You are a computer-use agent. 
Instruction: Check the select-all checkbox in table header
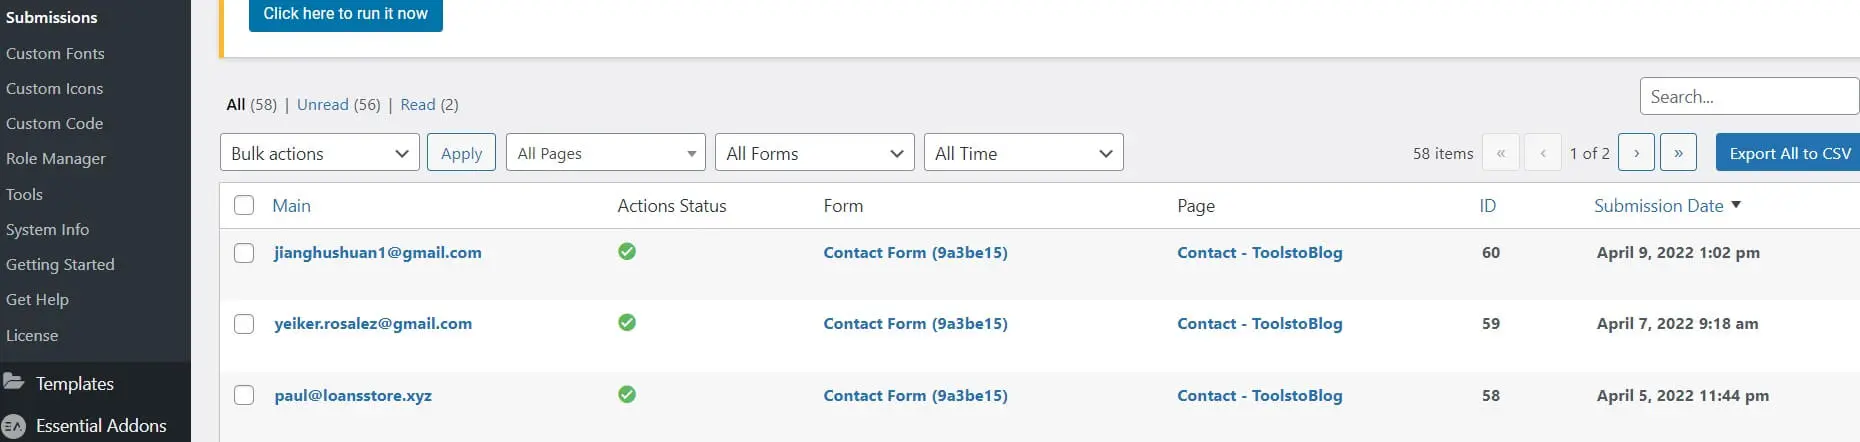click(x=244, y=205)
